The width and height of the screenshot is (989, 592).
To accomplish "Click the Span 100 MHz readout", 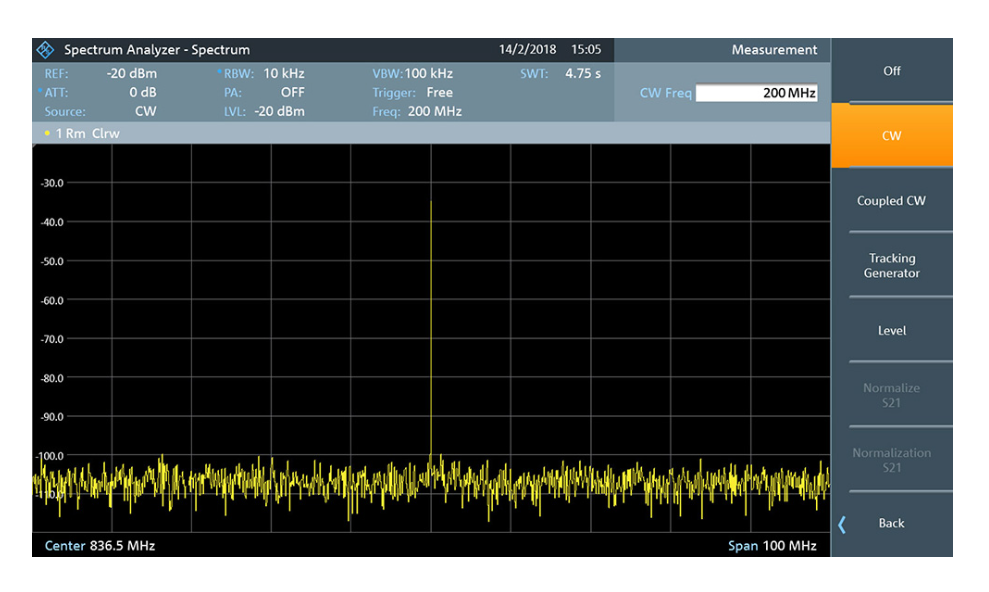I will [x=772, y=545].
